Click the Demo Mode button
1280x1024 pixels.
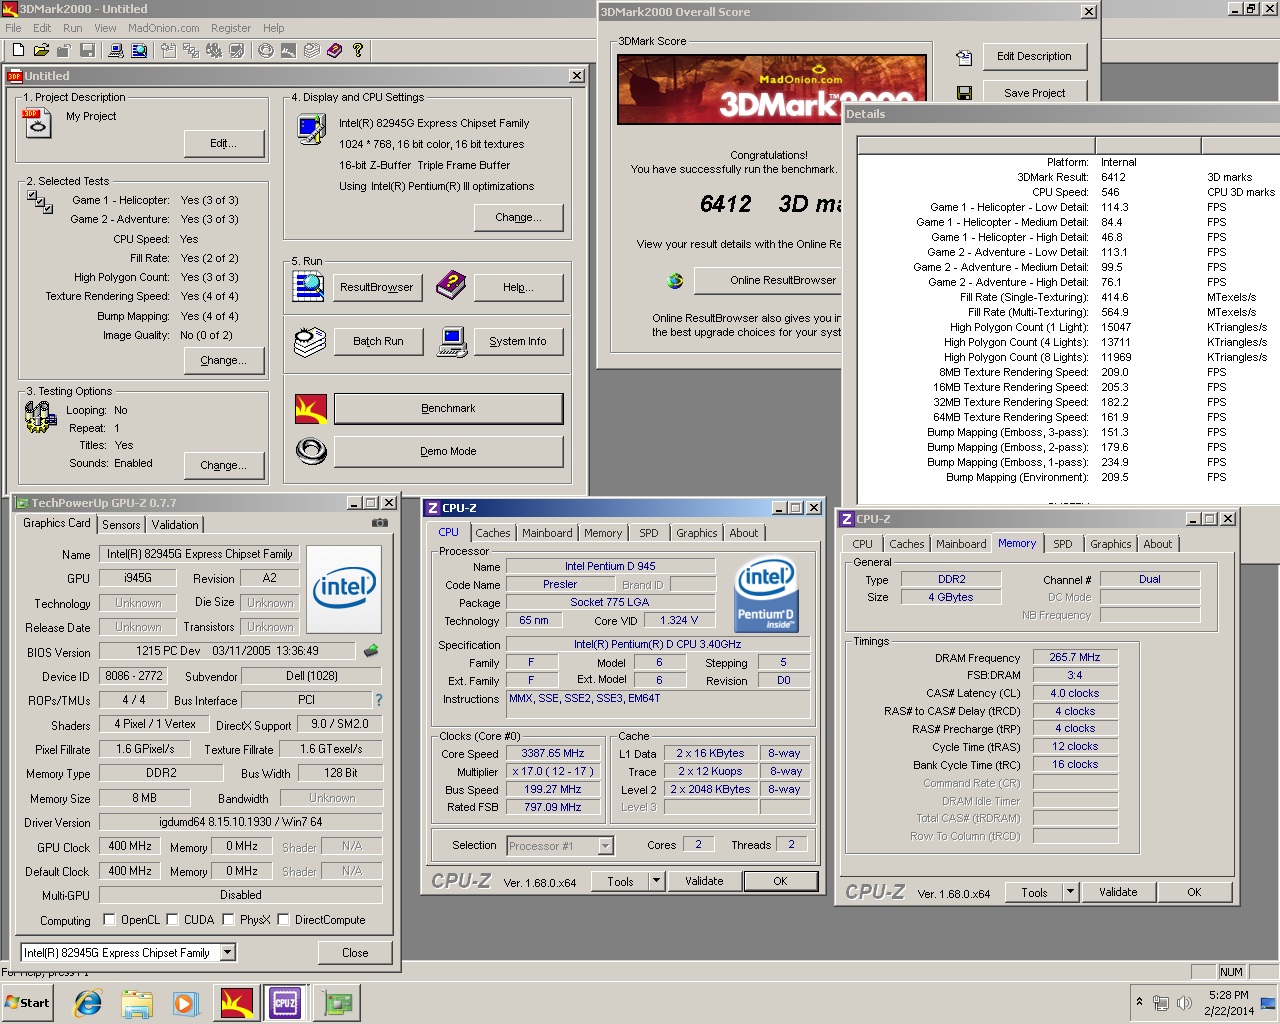tap(448, 451)
